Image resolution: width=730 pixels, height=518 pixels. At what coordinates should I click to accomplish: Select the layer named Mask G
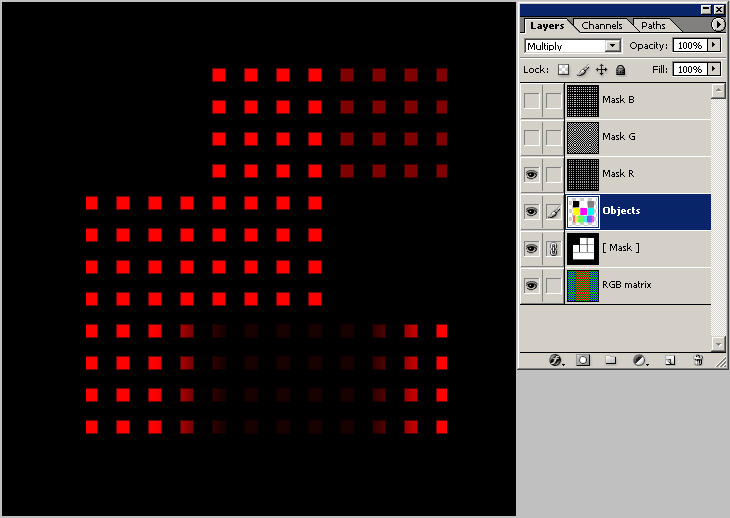(x=619, y=137)
